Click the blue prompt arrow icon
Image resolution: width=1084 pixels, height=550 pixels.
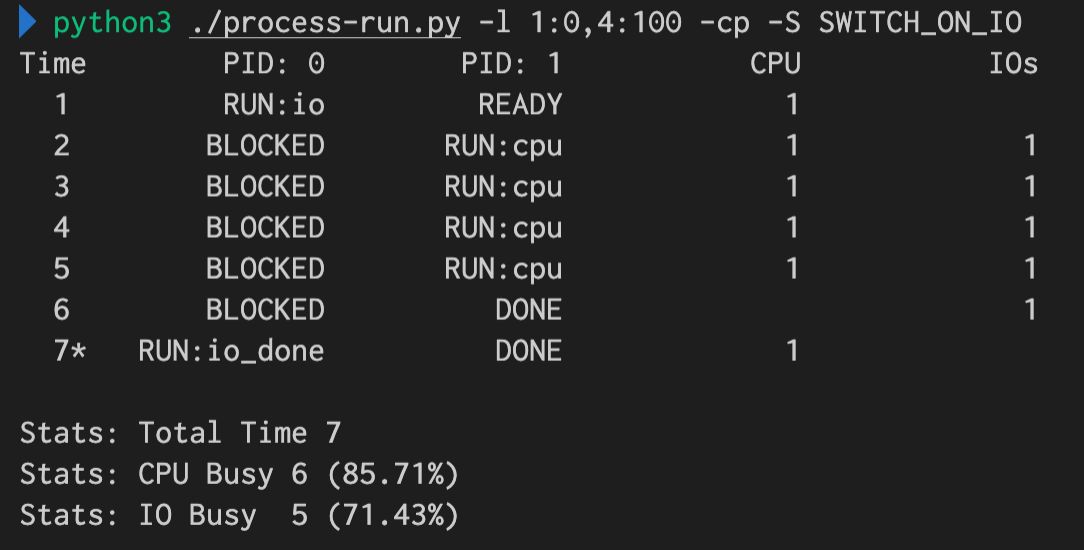click(x=28, y=22)
